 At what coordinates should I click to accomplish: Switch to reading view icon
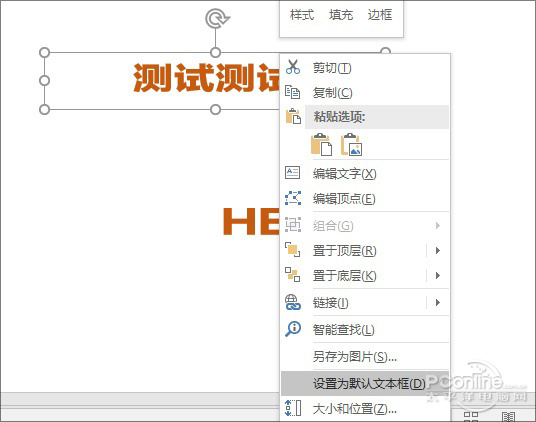[508, 417]
